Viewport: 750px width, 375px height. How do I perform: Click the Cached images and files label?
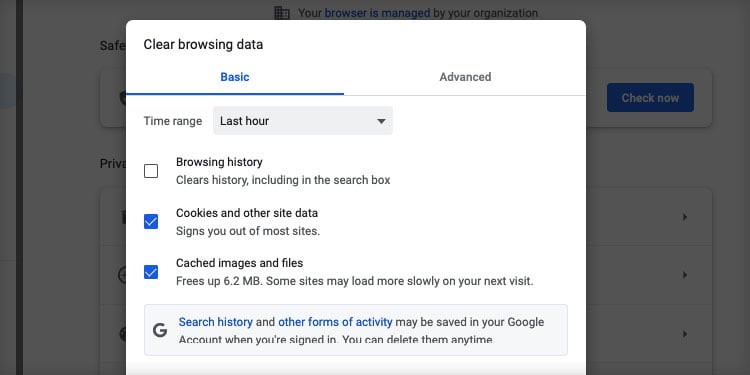(x=239, y=263)
